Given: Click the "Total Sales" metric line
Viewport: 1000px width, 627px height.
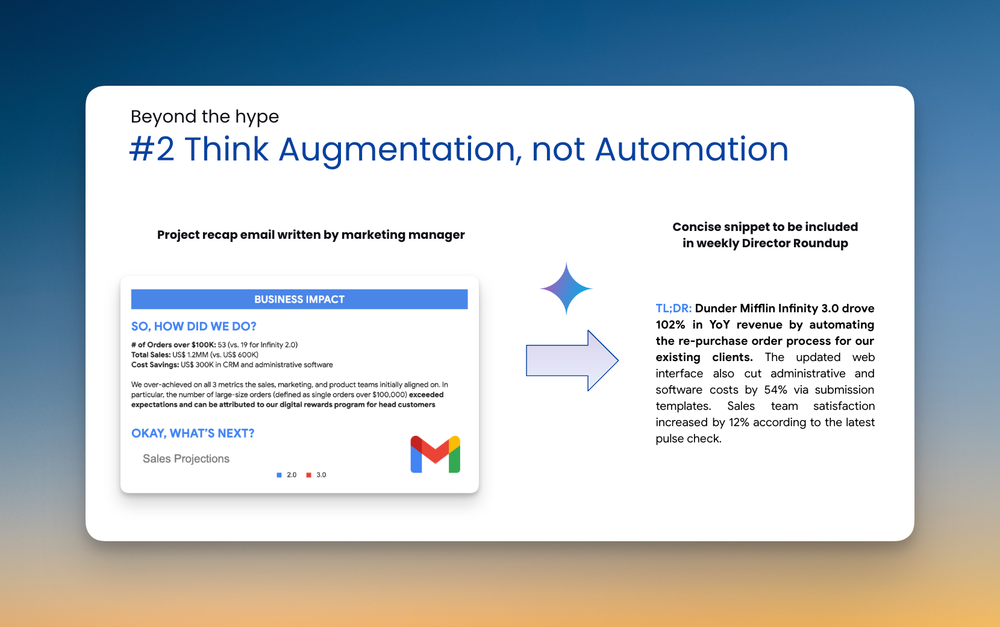Looking at the screenshot, I should pos(196,354).
